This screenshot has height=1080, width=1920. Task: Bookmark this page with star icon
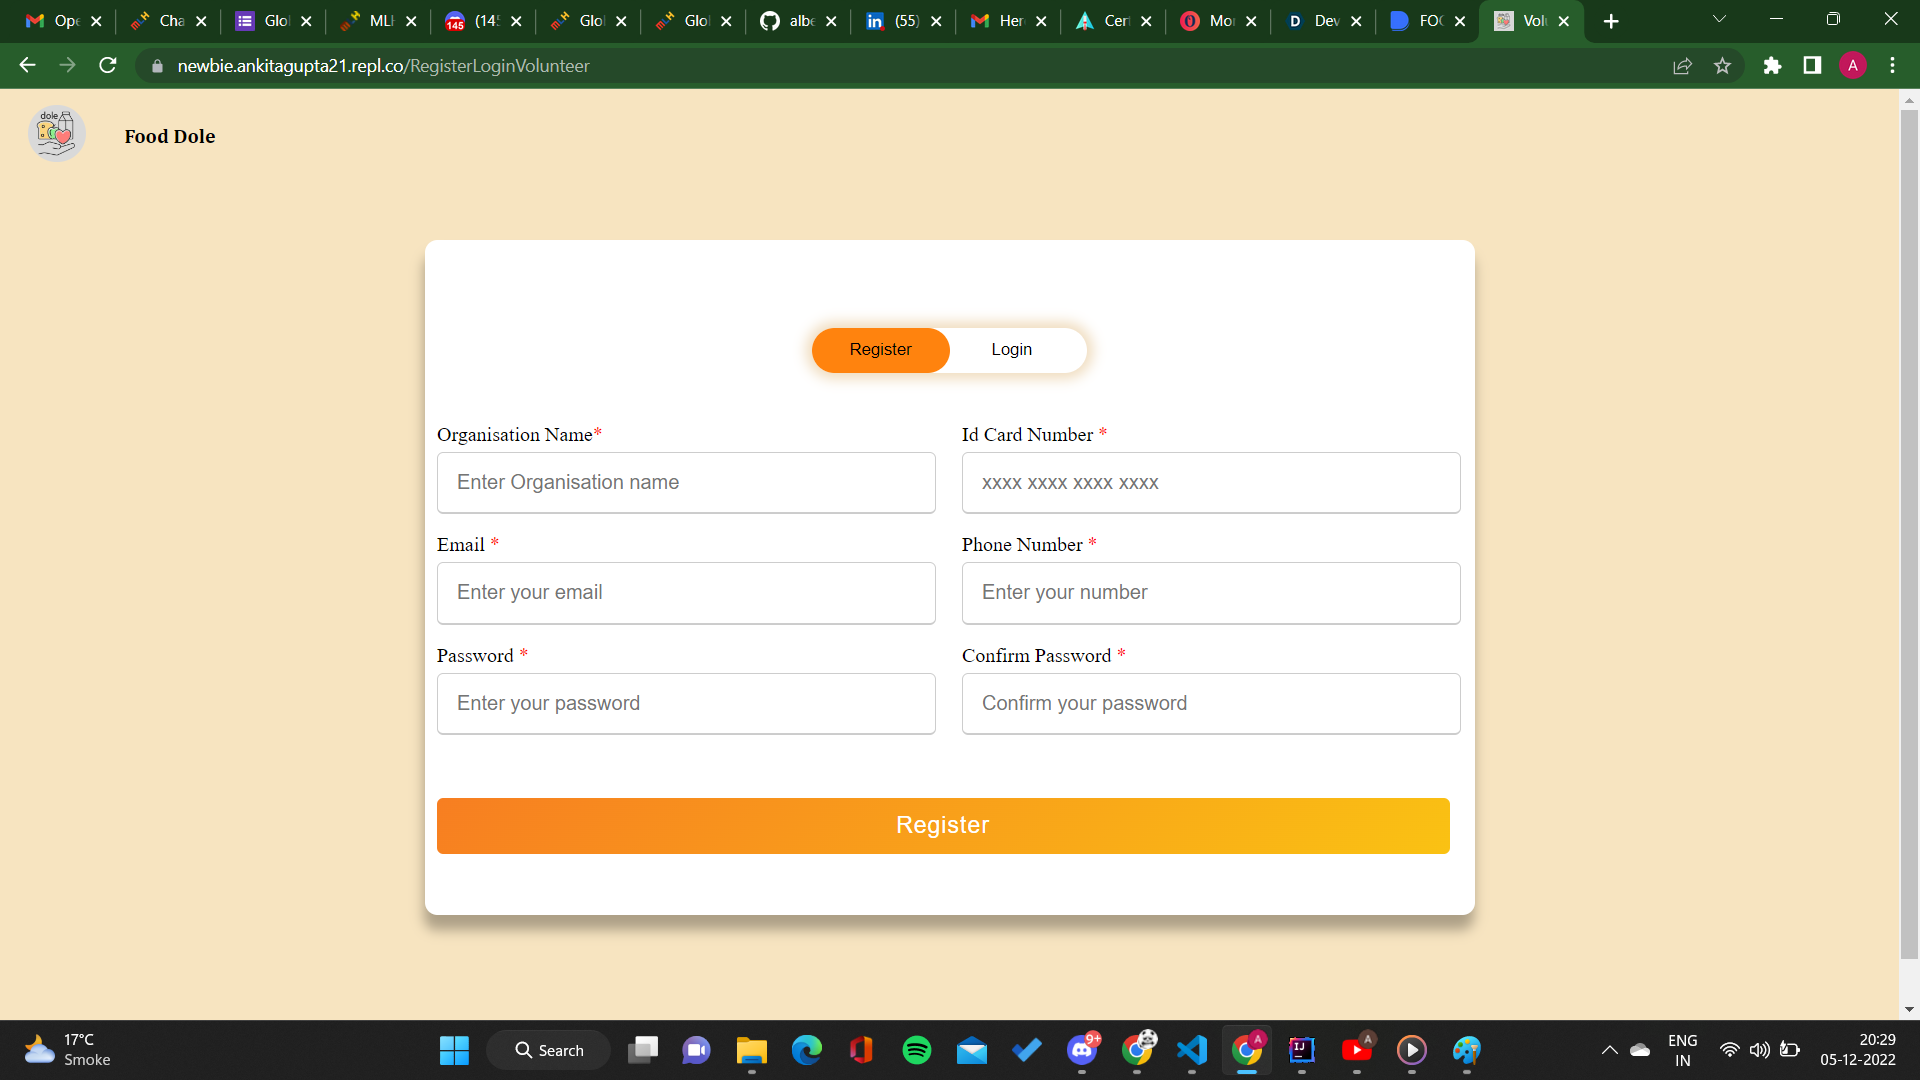(x=1722, y=66)
